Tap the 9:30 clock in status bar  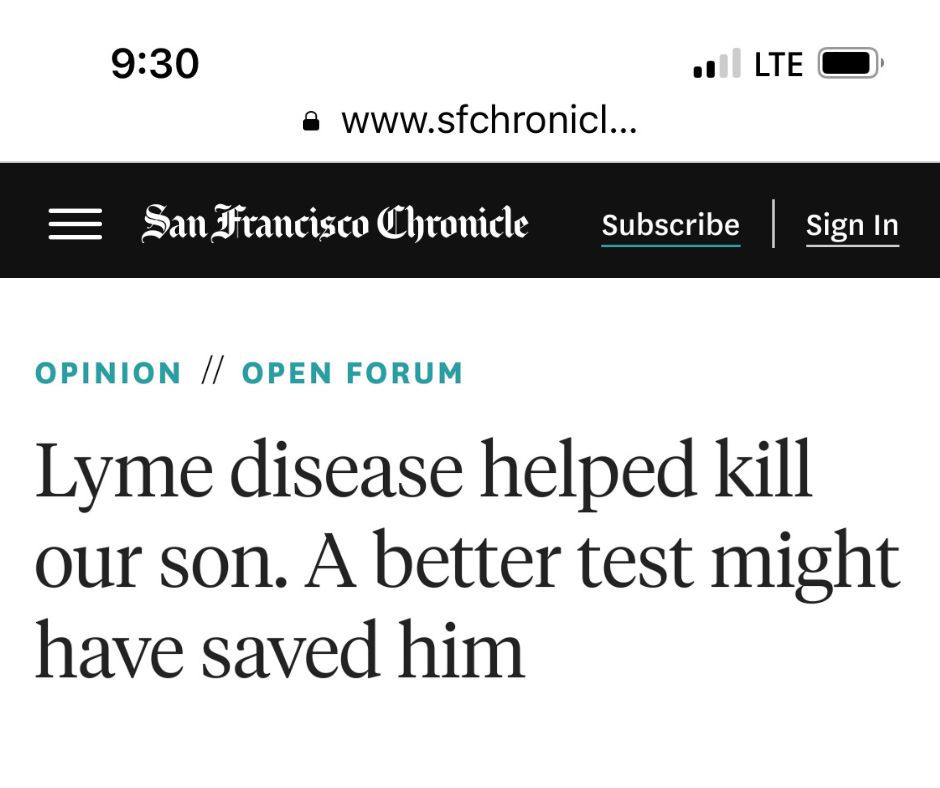tap(155, 64)
